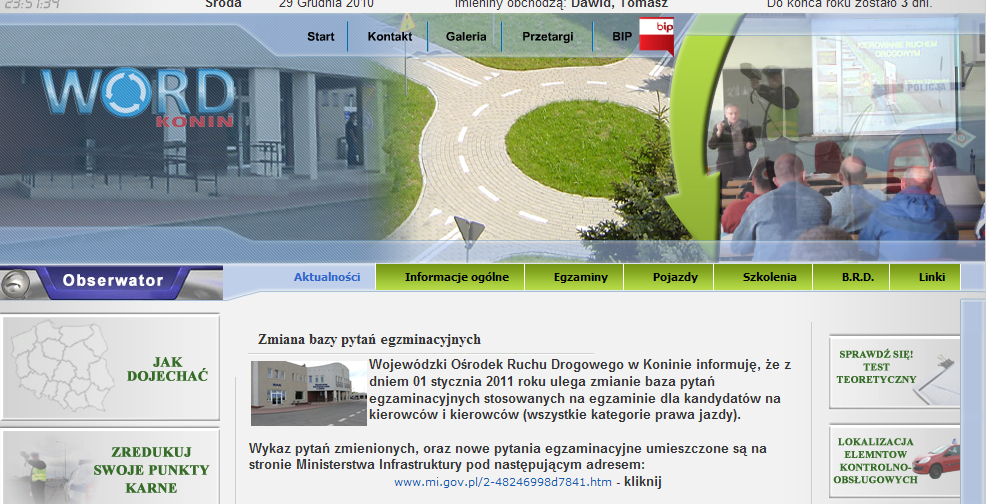Click the WORD Konin logo
The height and width of the screenshot is (504, 986).
[139, 96]
